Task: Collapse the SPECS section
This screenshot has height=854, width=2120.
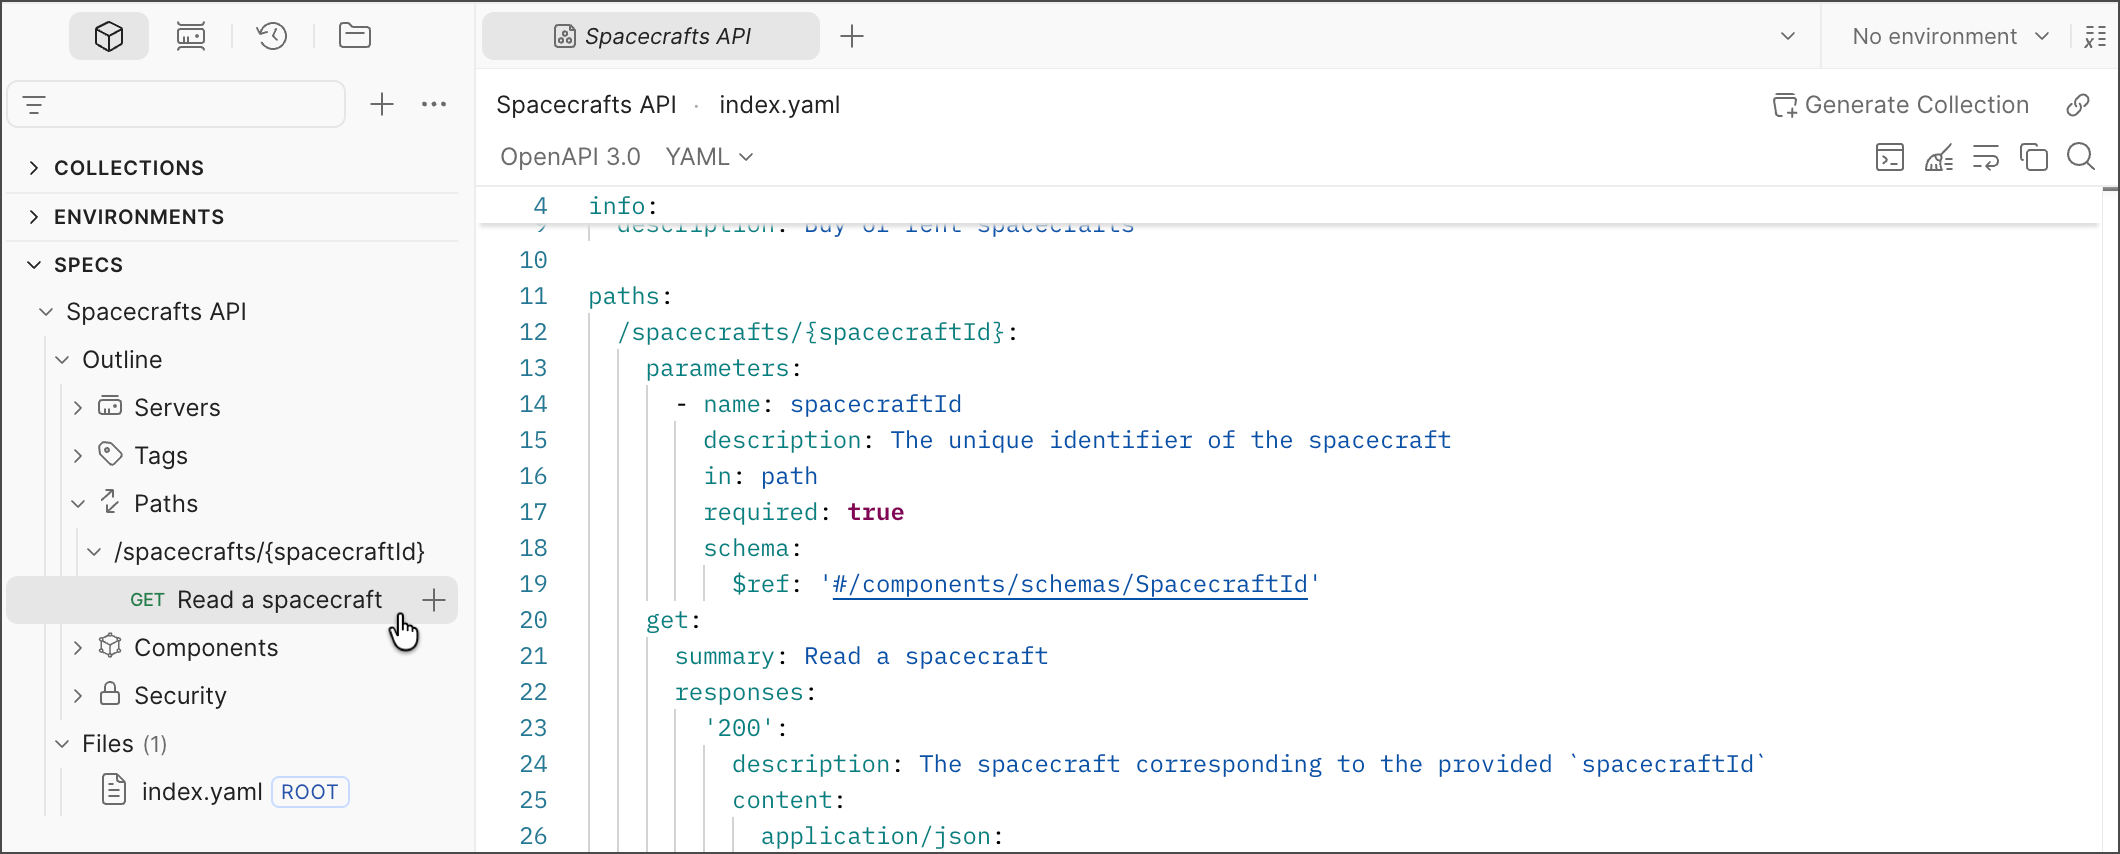Action: (34, 265)
